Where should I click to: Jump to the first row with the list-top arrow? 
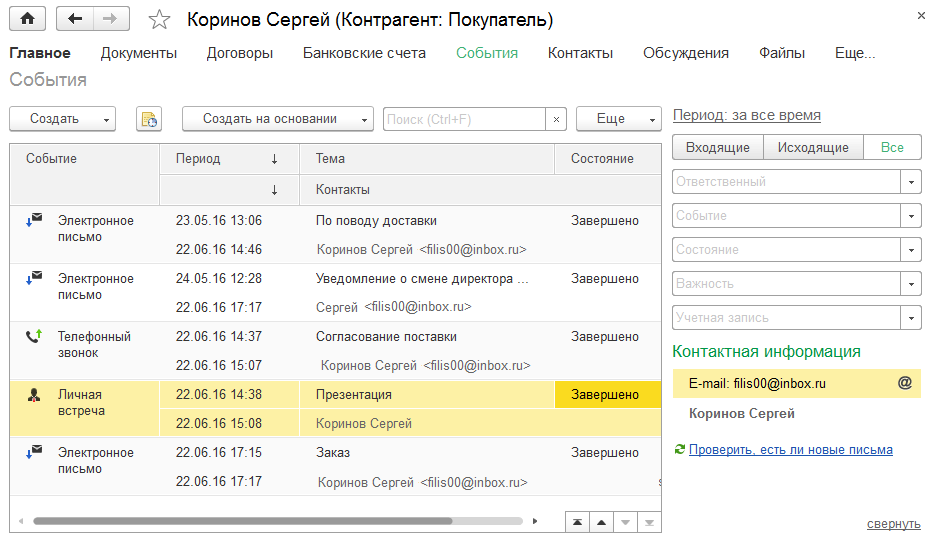(578, 522)
